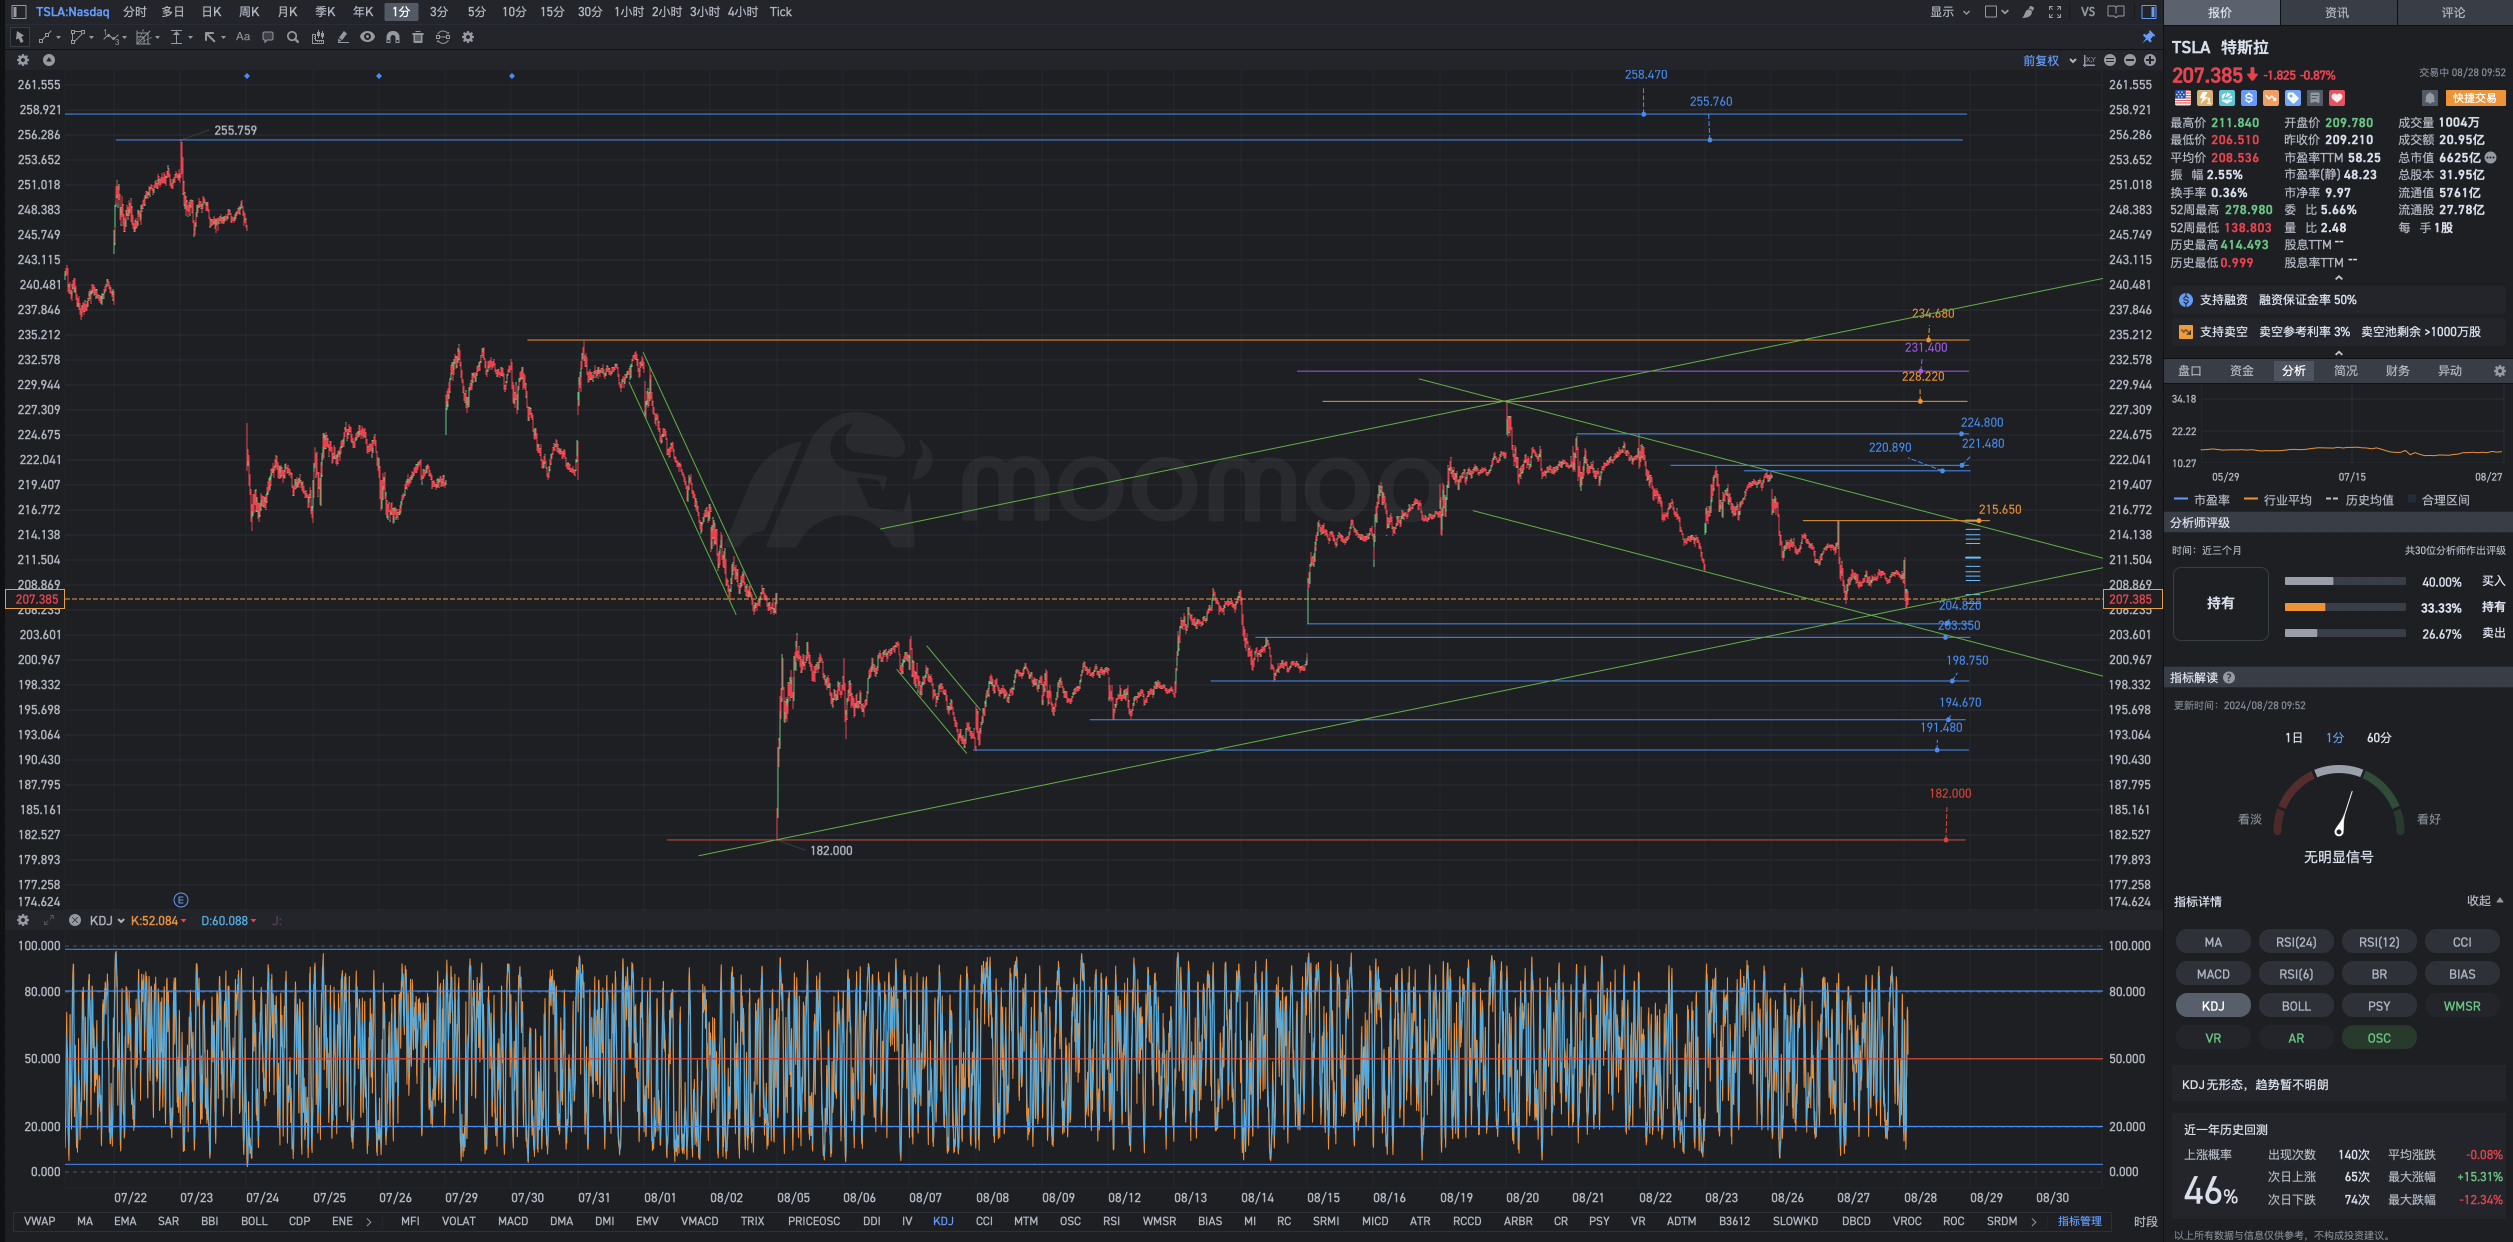Click the 指标管理 indicator management link

[2079, 1222]
